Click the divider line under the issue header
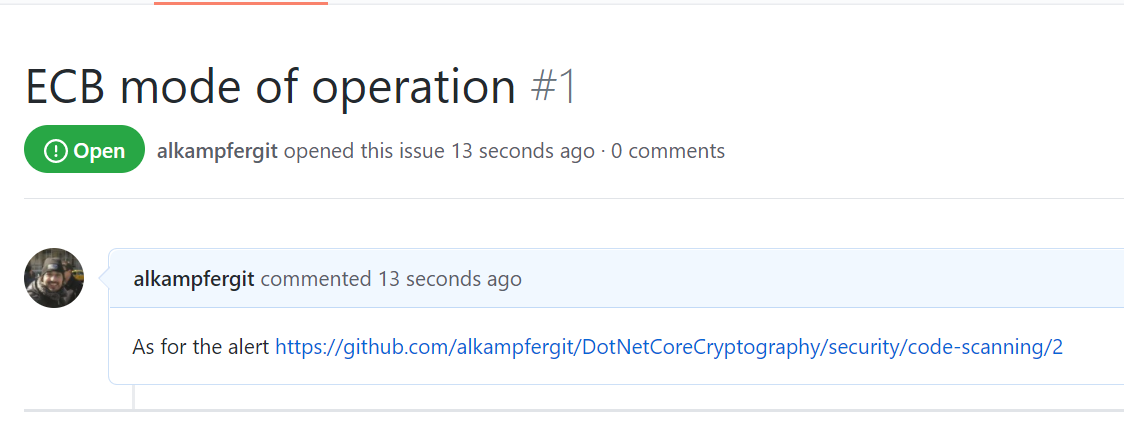This screenshot has width=1124, height=428. (x=573, y=198)
